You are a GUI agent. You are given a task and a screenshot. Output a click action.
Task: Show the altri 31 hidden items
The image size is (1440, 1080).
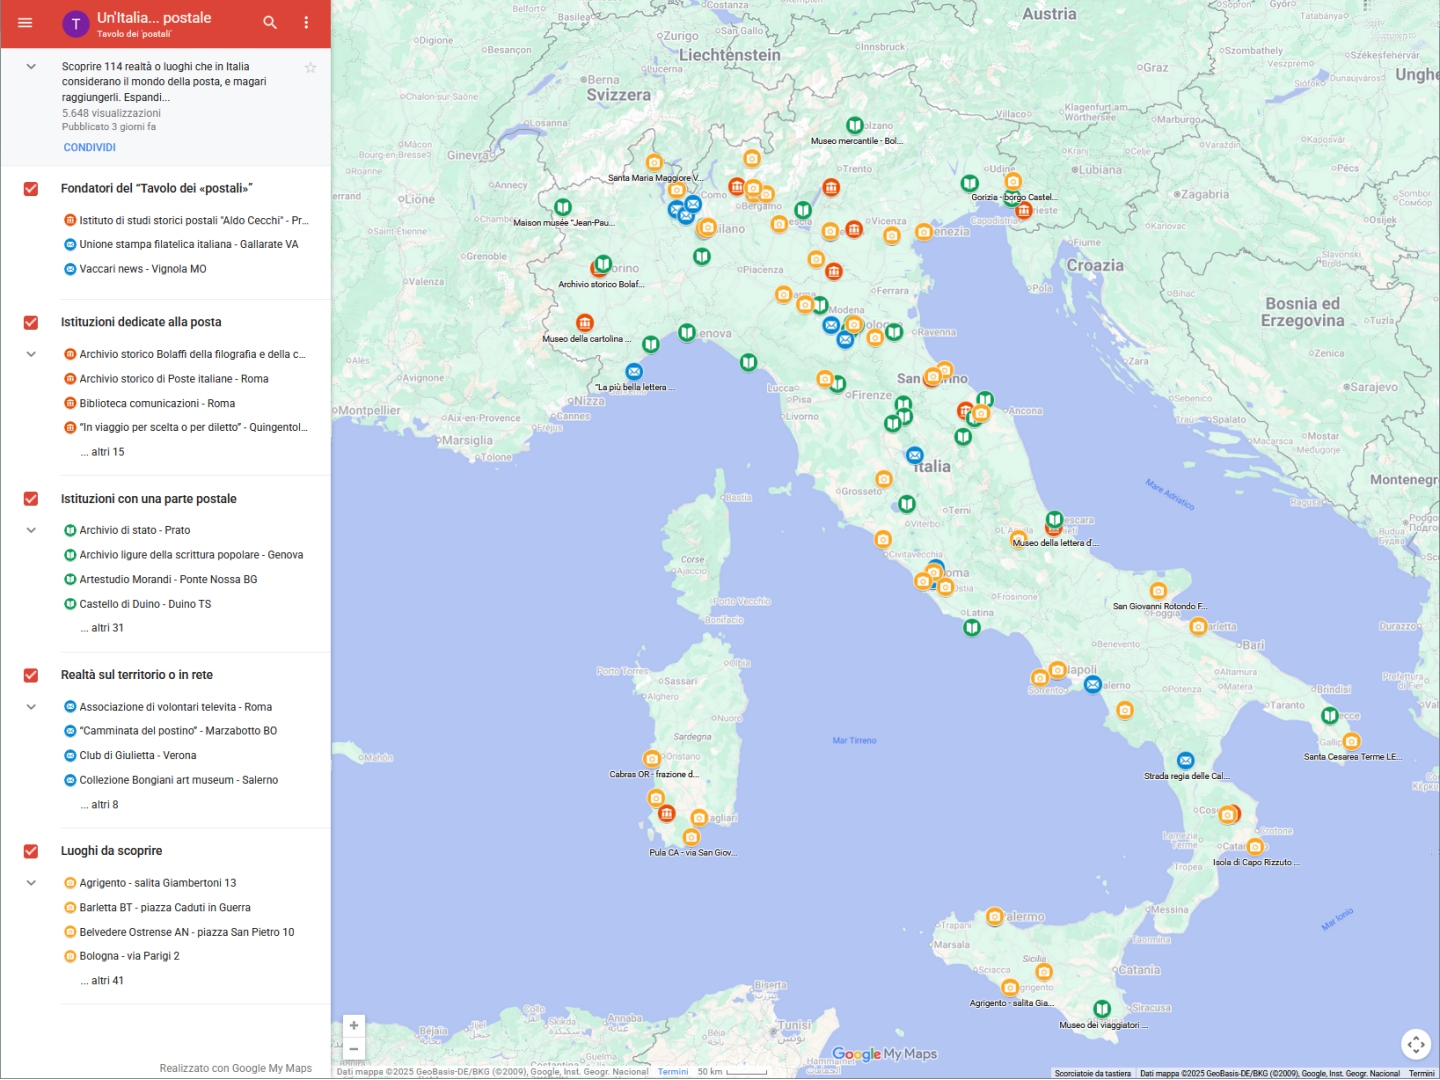(102, 628)
